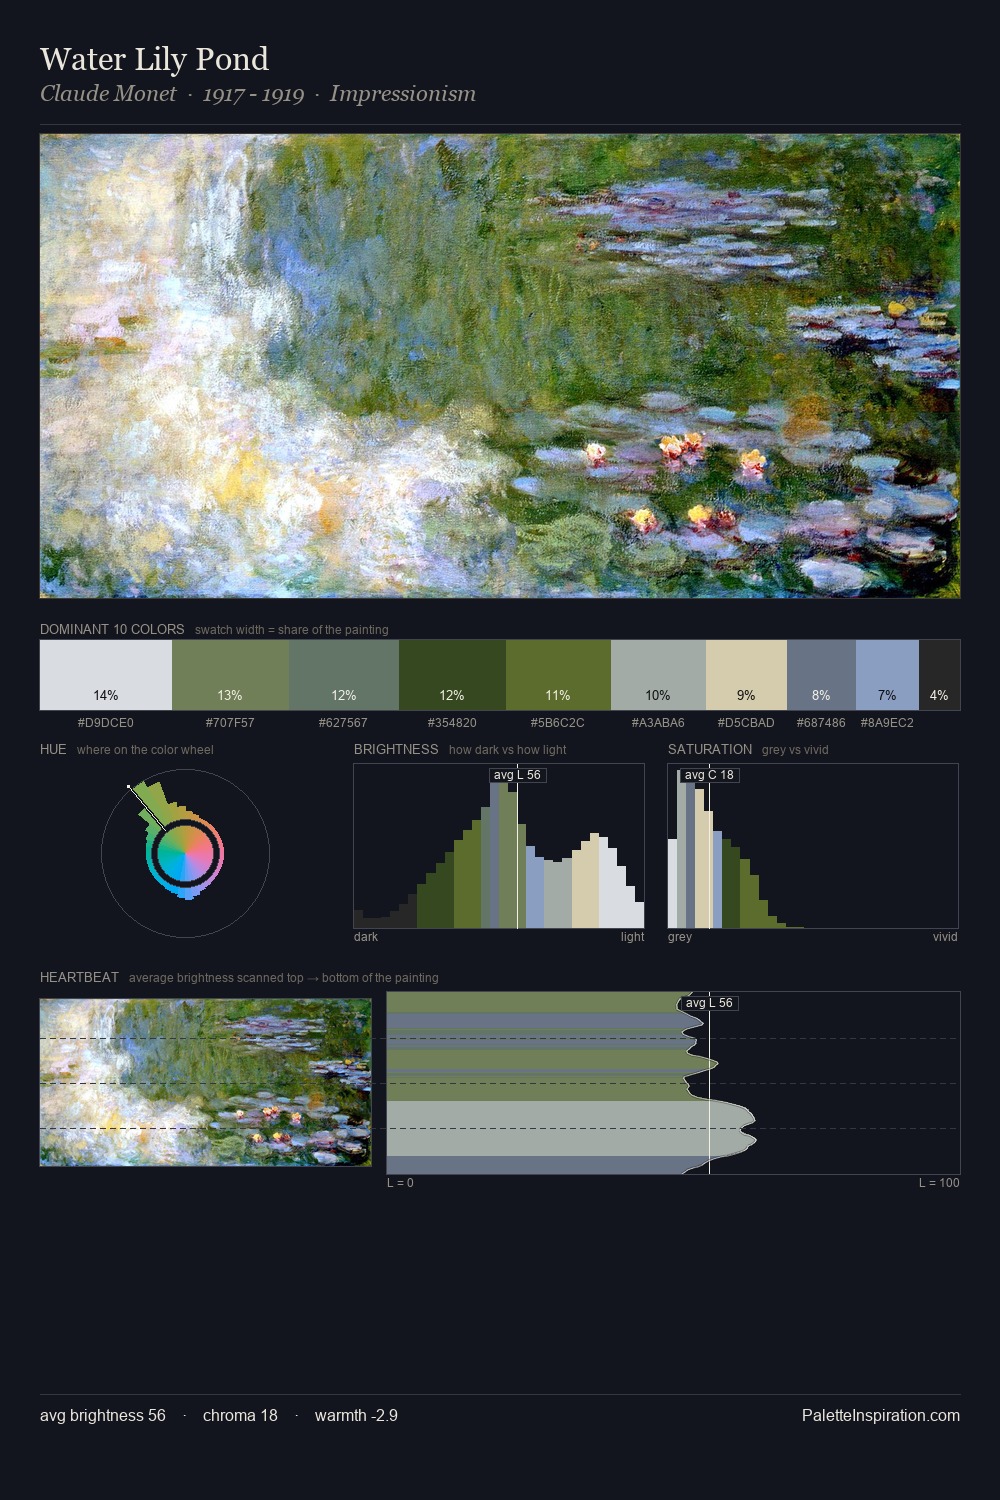Click the 'HEARTBEAT' section heading
Viewport: 1000px width, 1500px height.
[79, 977]
